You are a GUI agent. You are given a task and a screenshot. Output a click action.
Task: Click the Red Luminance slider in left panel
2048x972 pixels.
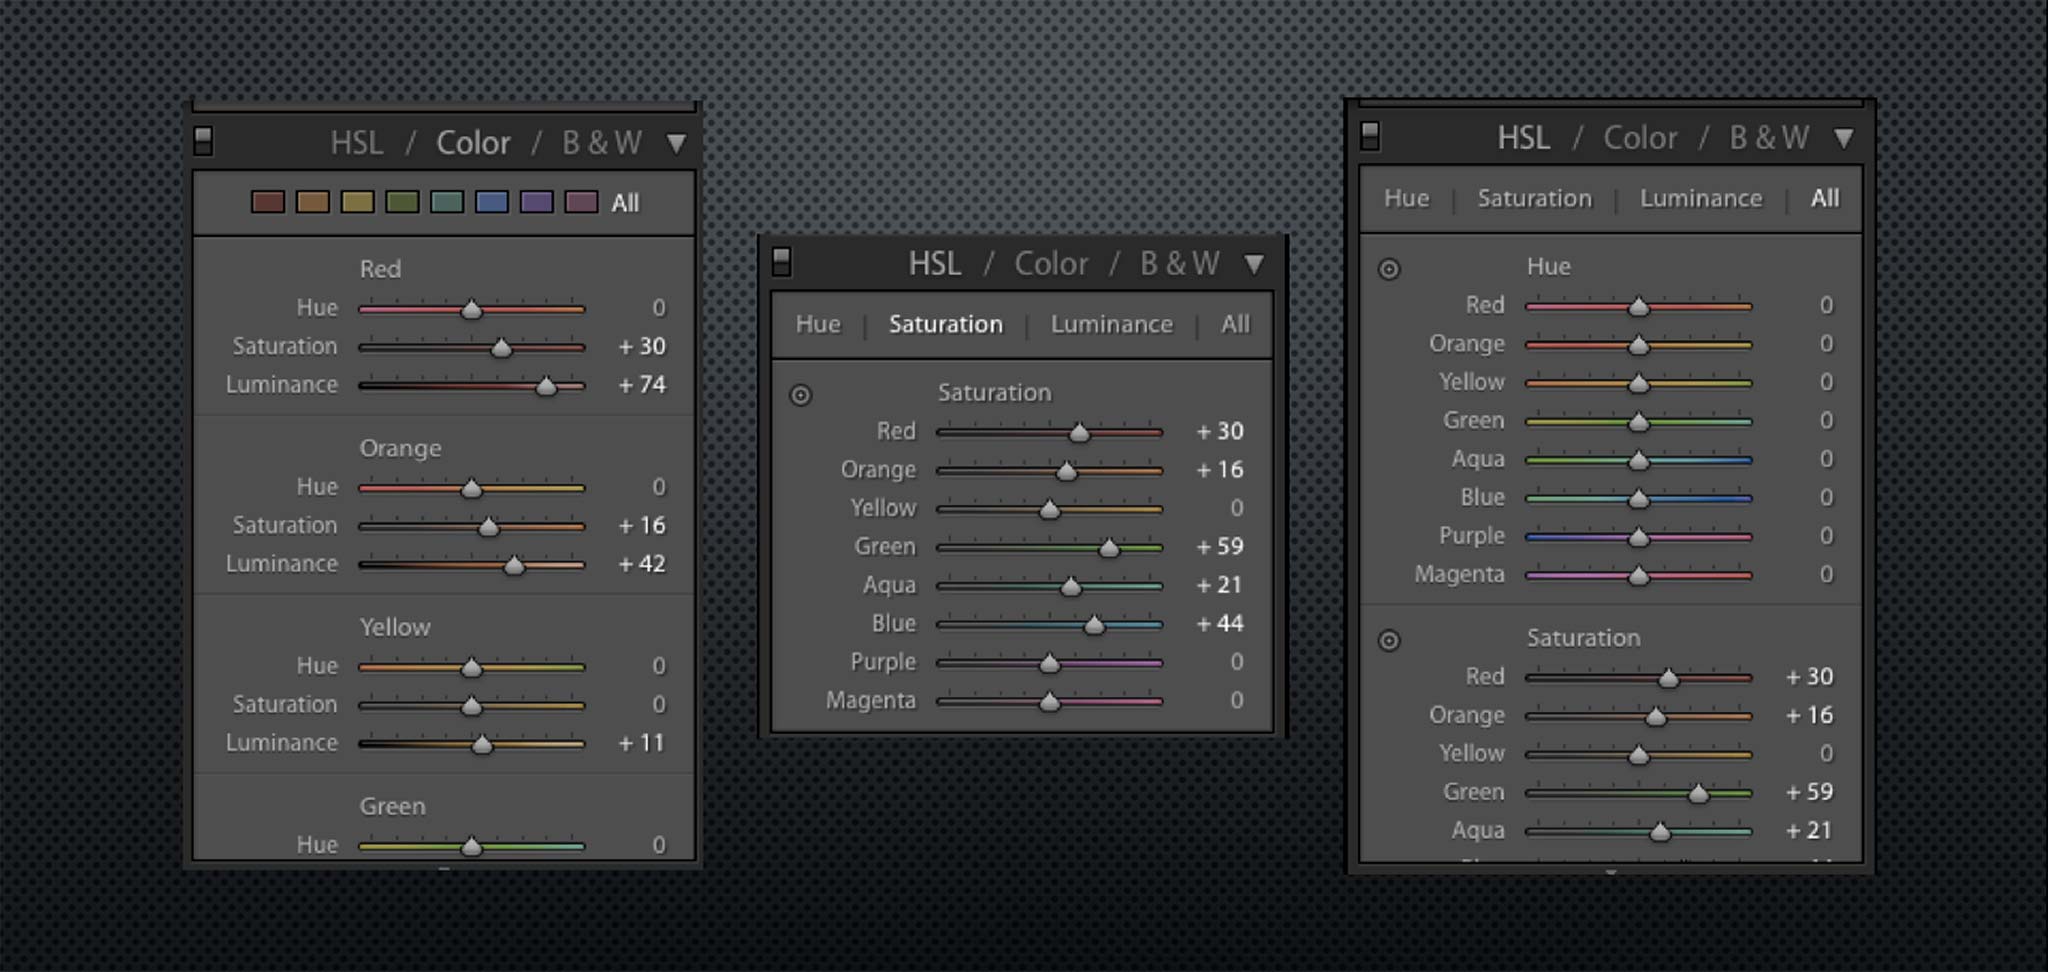pos(471,385)
